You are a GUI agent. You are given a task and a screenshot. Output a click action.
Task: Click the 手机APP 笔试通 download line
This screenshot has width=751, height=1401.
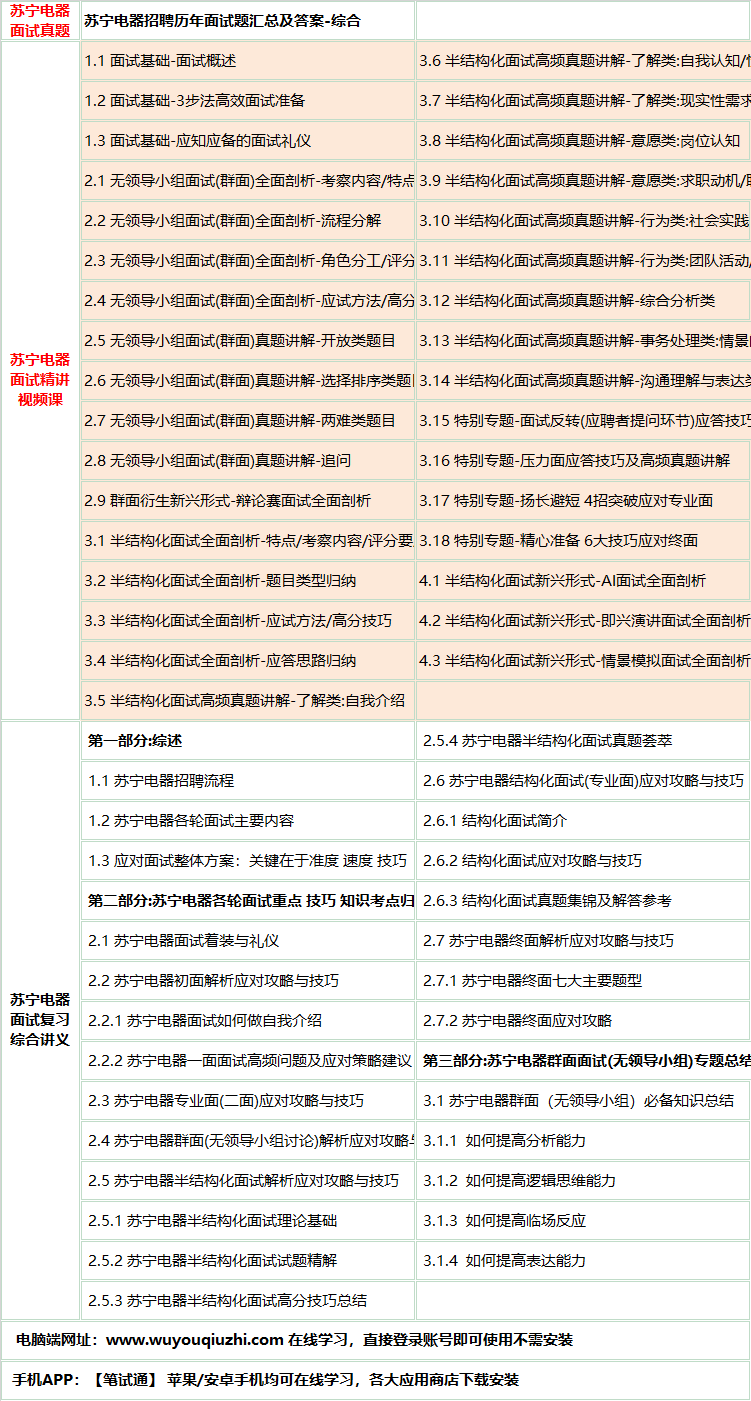coord(266,1379)
